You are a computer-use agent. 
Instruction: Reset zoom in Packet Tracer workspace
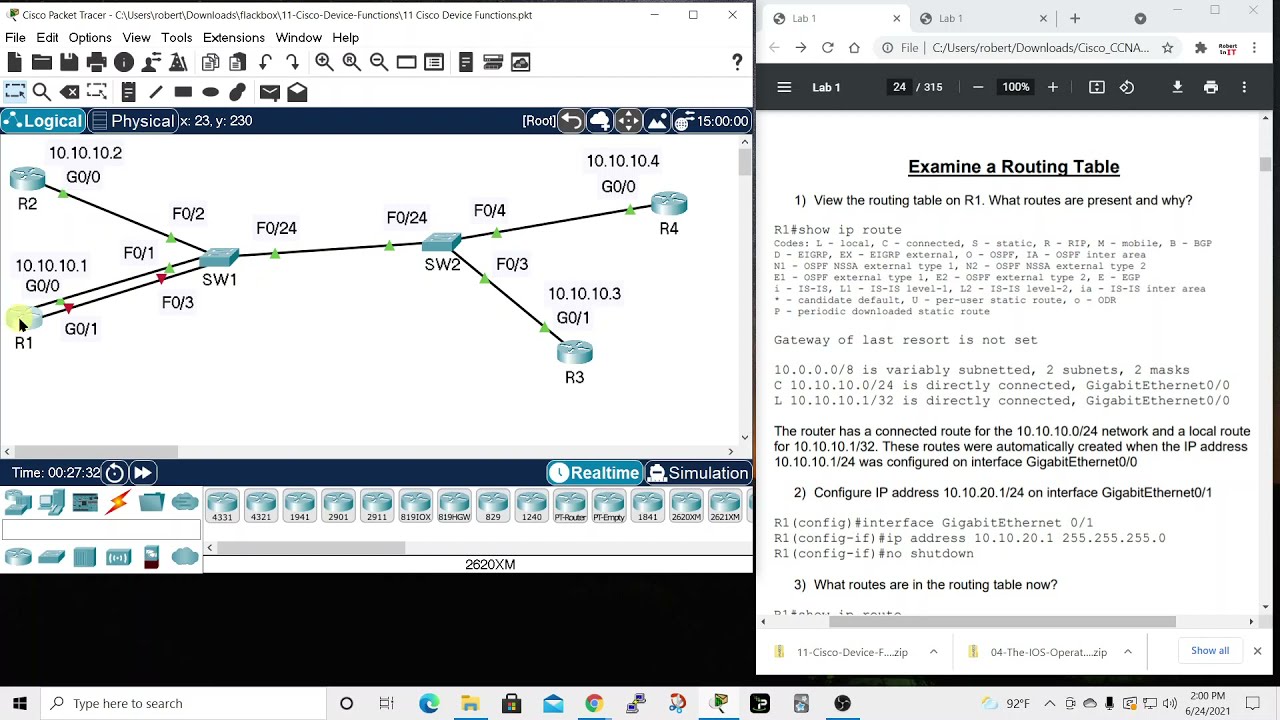coord(351,62)
